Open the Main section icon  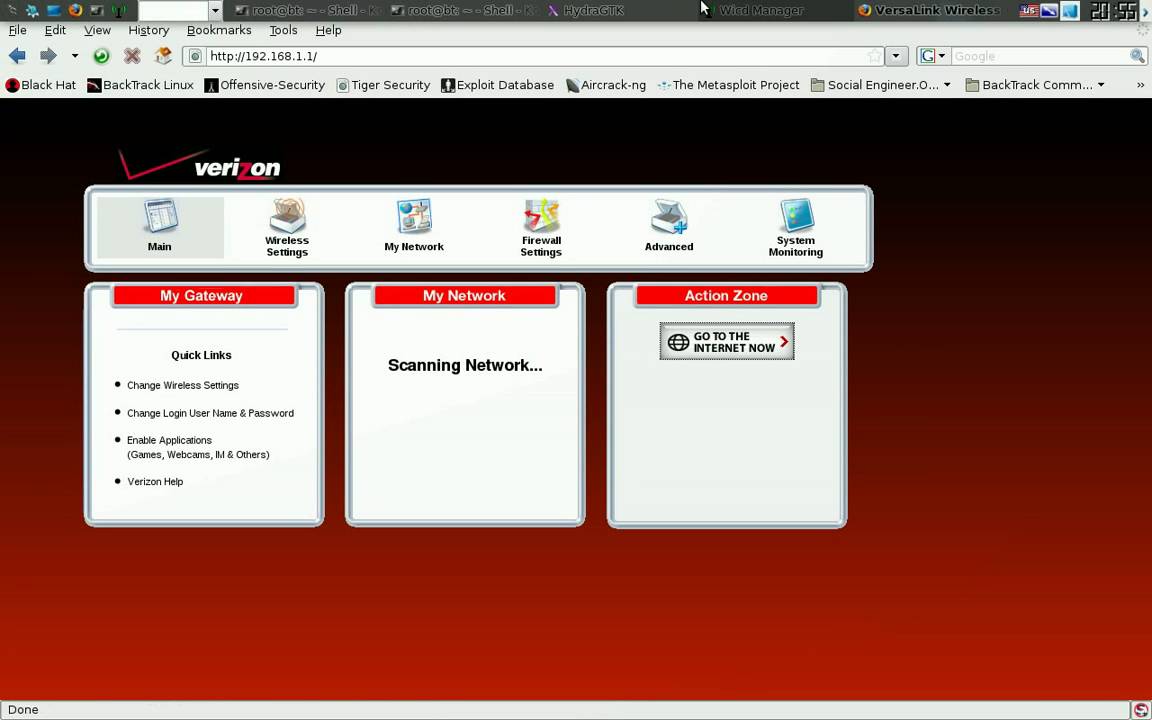pos(160,218)
